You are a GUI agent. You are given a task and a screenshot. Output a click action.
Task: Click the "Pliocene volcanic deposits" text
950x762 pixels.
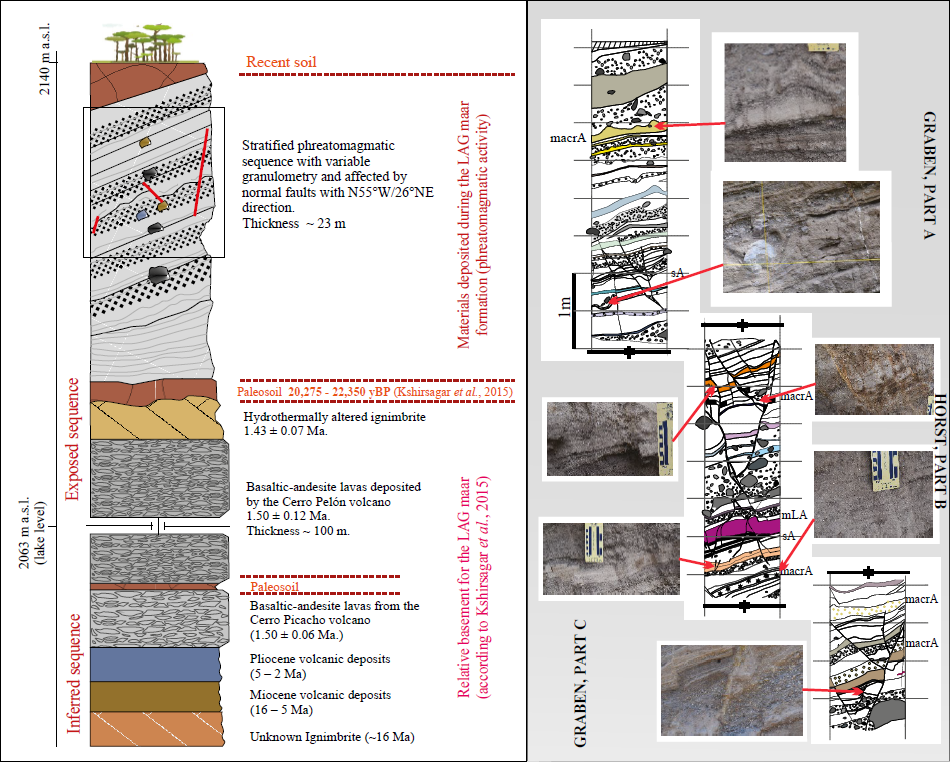(317, 659)
